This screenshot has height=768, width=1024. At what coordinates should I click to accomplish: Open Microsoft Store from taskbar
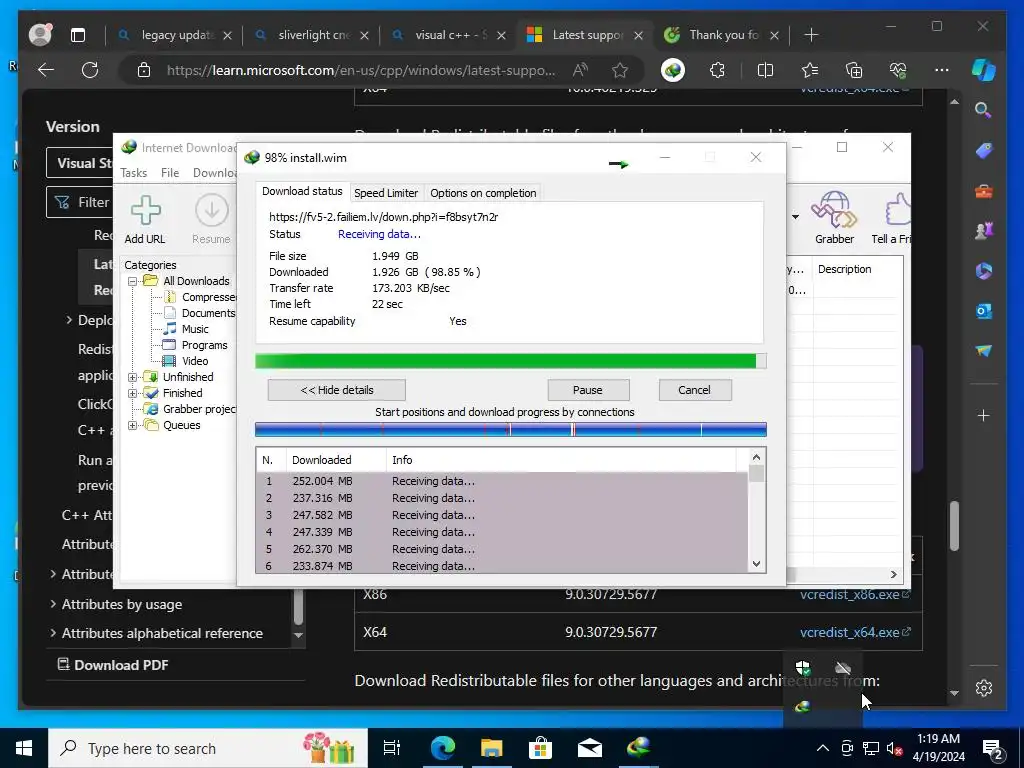point(540,748)
